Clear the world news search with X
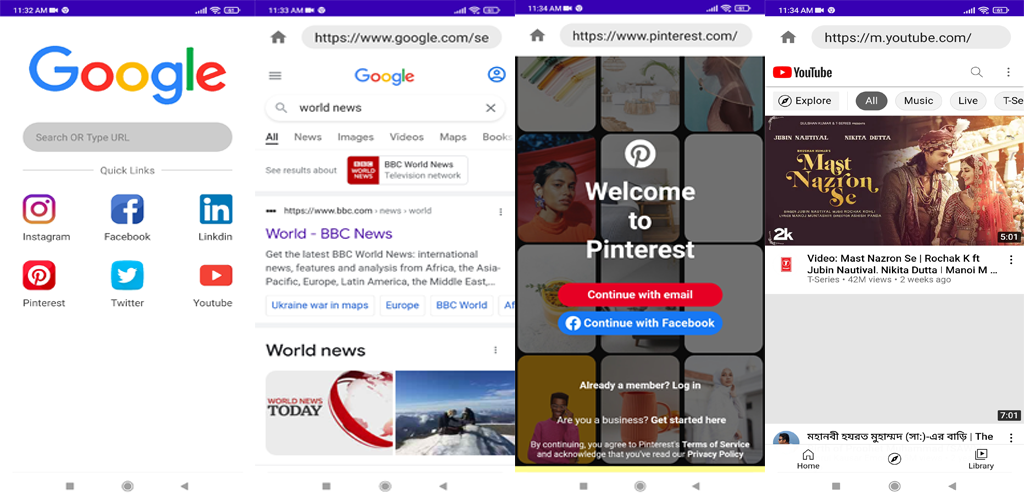This screenshot has height=500, width=1024. 490,108
